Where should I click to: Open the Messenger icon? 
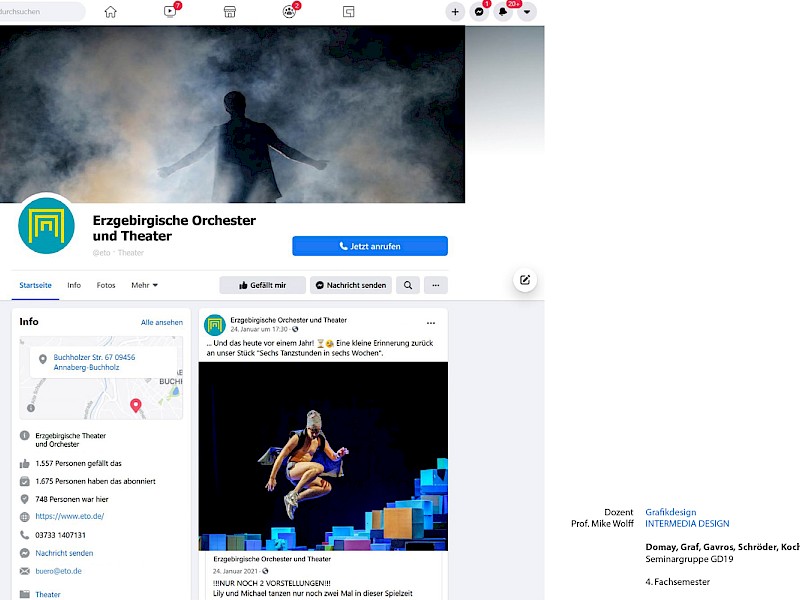(479, 12)
